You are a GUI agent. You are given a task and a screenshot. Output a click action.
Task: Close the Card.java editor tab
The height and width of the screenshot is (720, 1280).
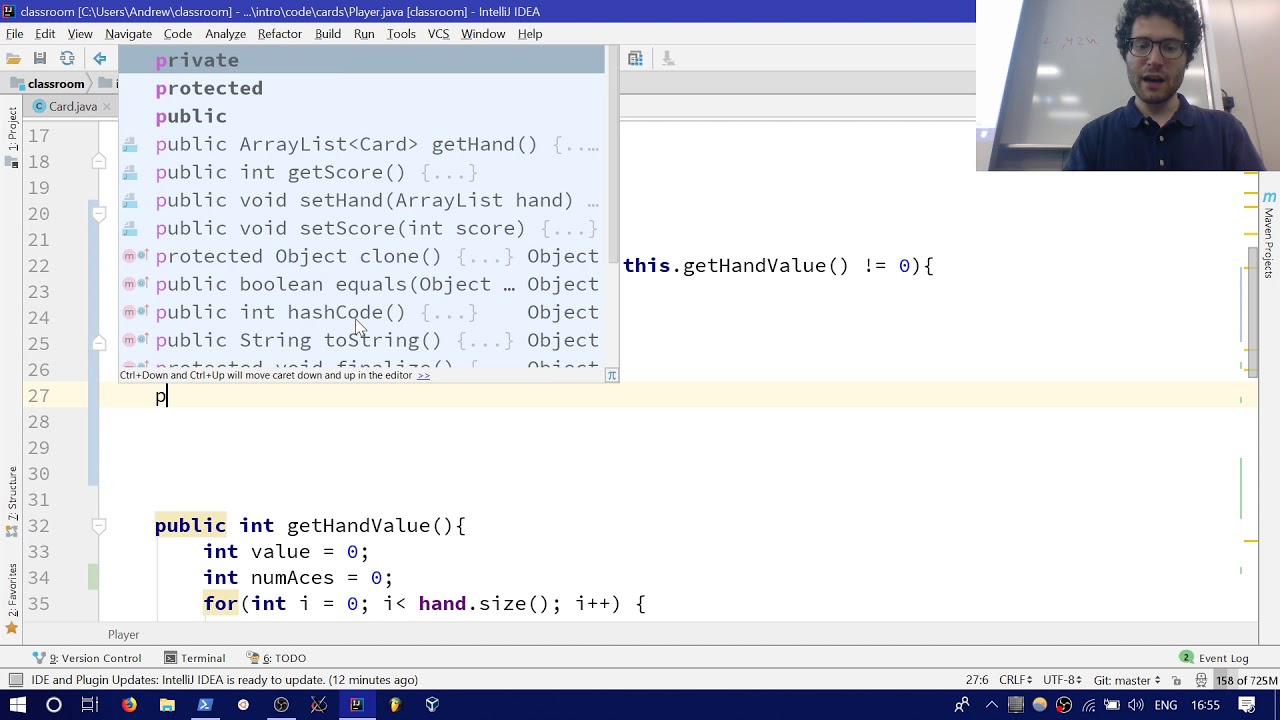click(108, 107)
